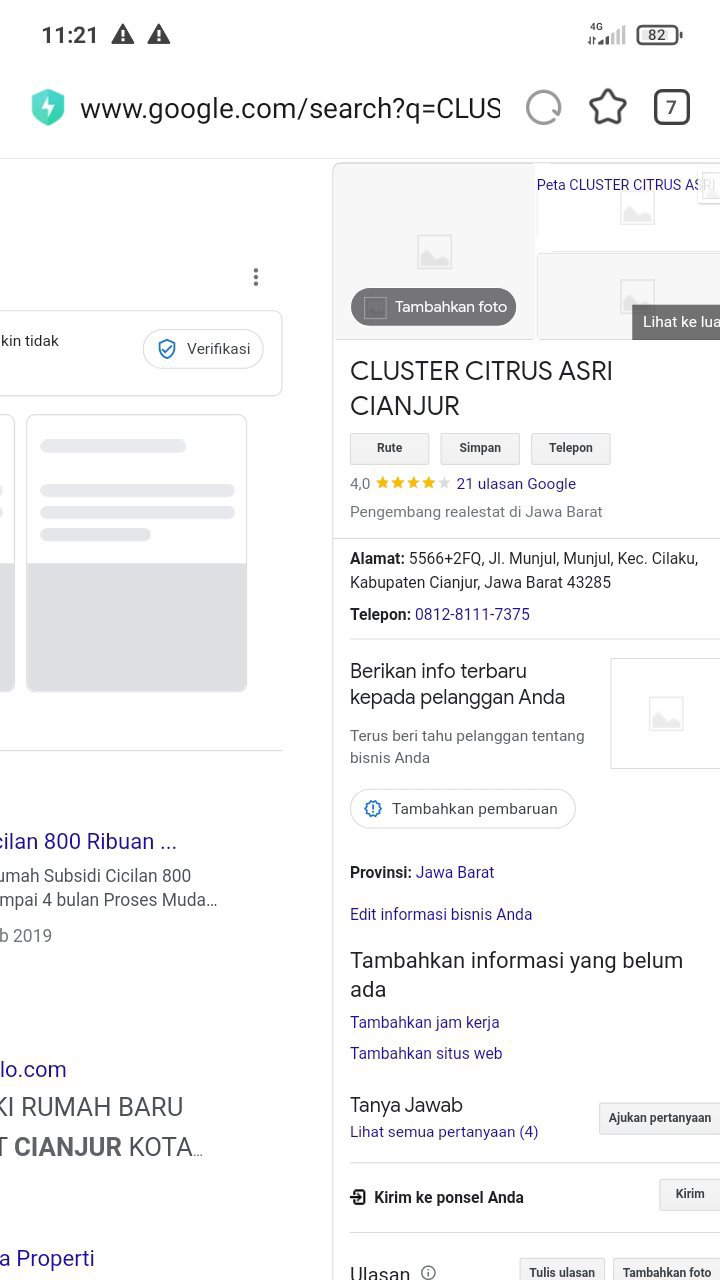
Task: Select the Rute button
Action: (390, 448)
